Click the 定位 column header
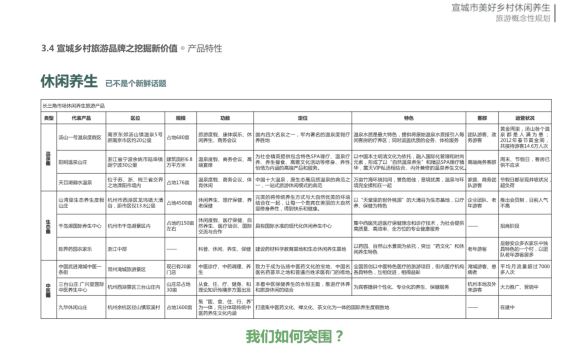Image resolution: width=570 pixels, height=360 pixels. (302, 118)
